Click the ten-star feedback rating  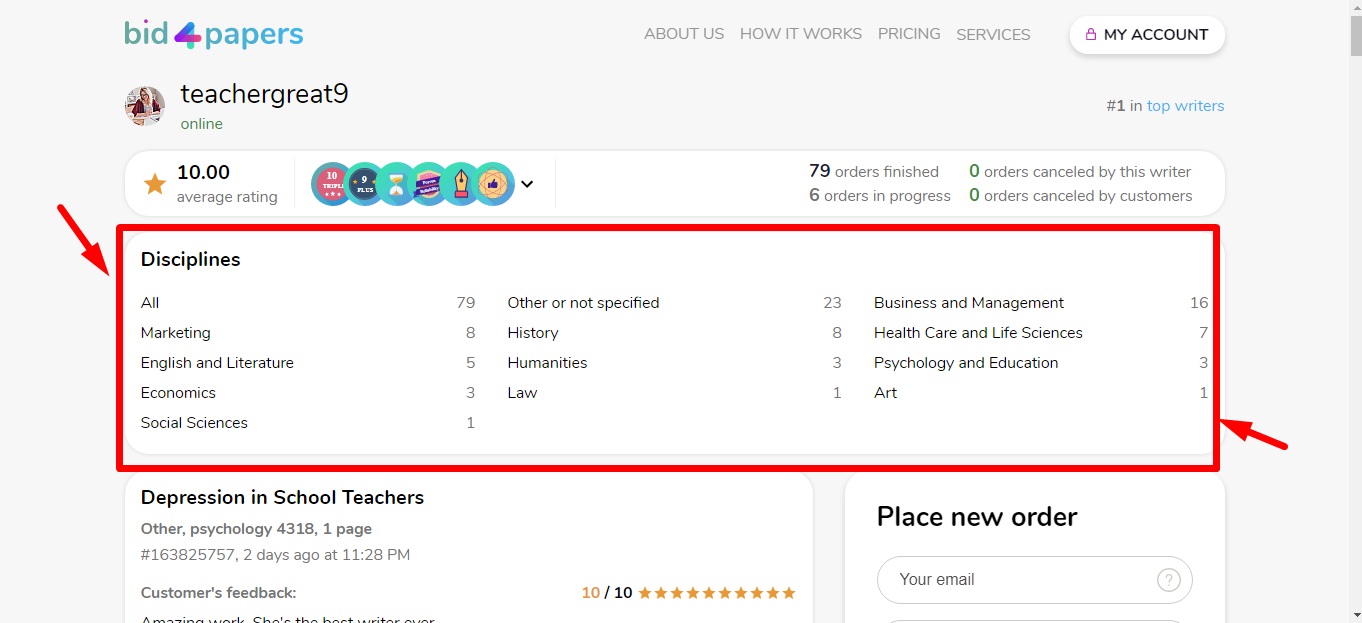click(717, 593)
